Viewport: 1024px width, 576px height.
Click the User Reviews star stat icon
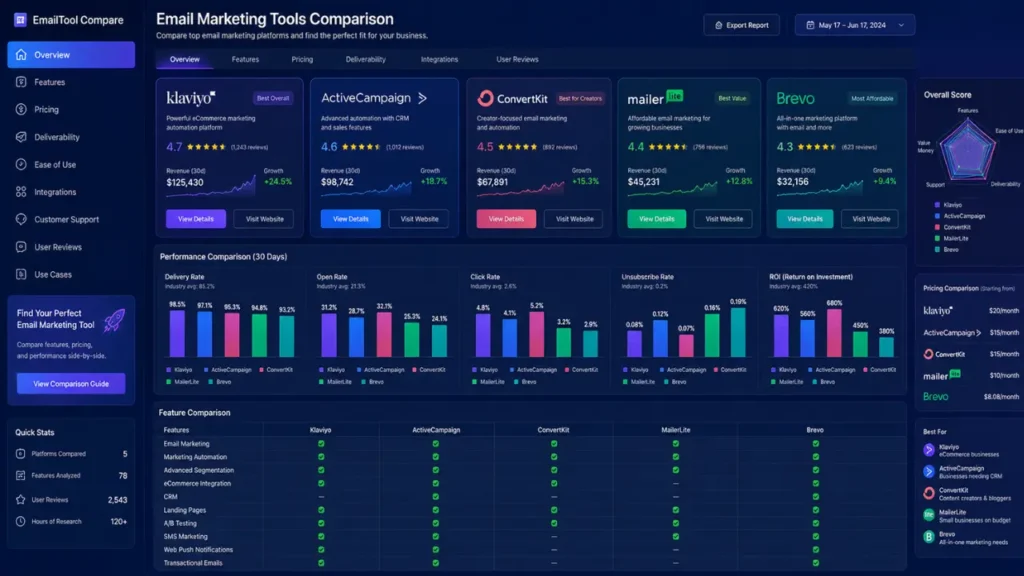[20, 500]
